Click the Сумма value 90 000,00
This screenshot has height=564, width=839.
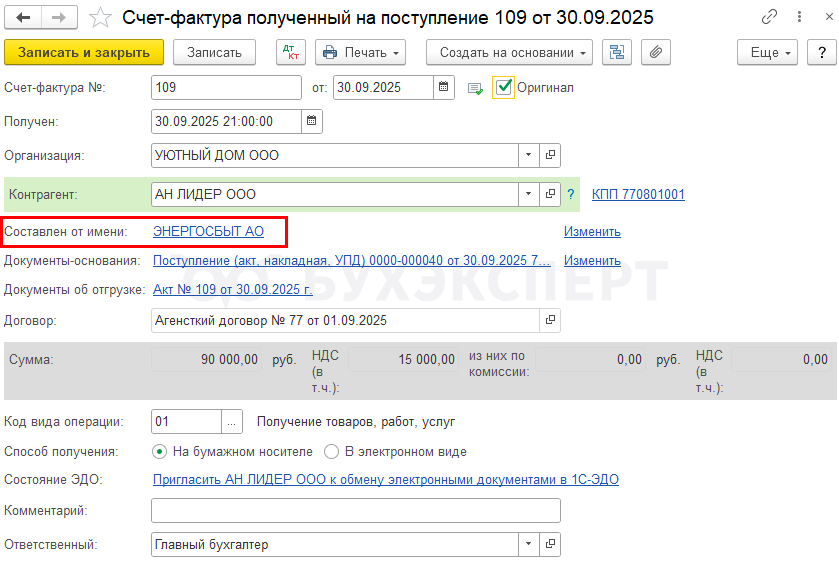(x=207, y=360)
